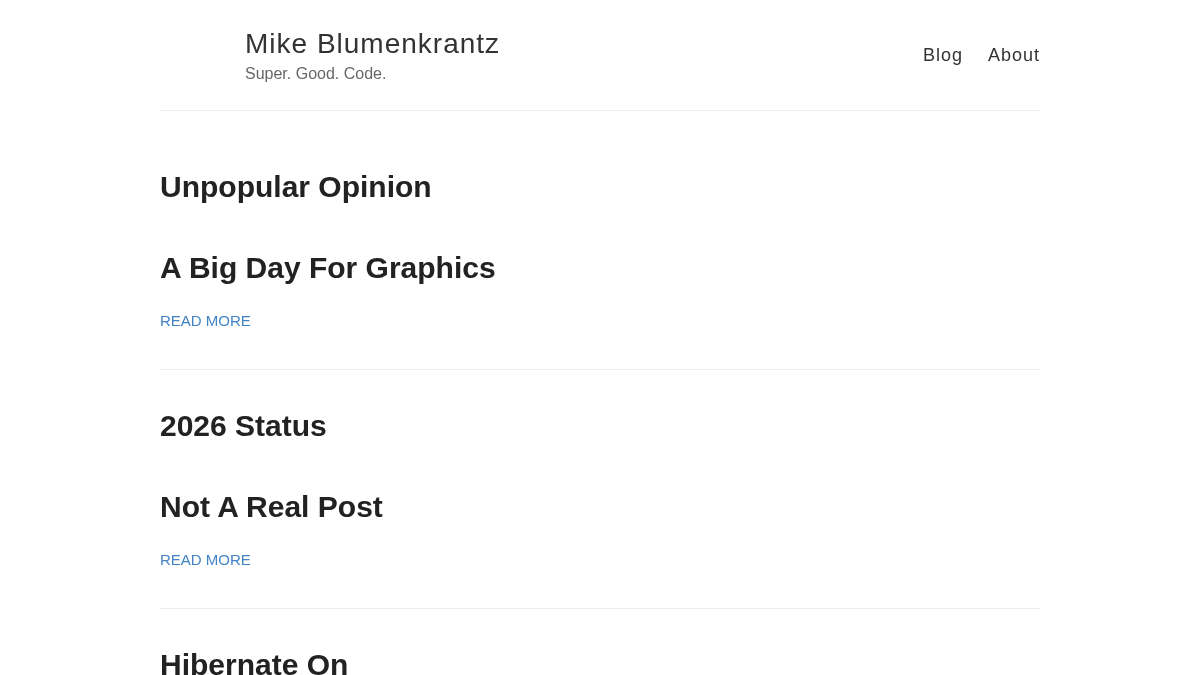The image size is (1200, 675).
Task: Open the Not A Real Post heading
Action: (271, 507)
